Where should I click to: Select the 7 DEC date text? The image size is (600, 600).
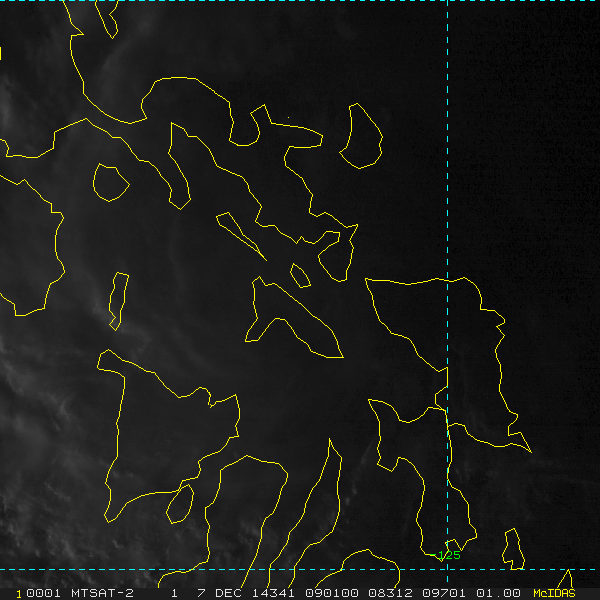pyautogui.click(x=220, y=593)
